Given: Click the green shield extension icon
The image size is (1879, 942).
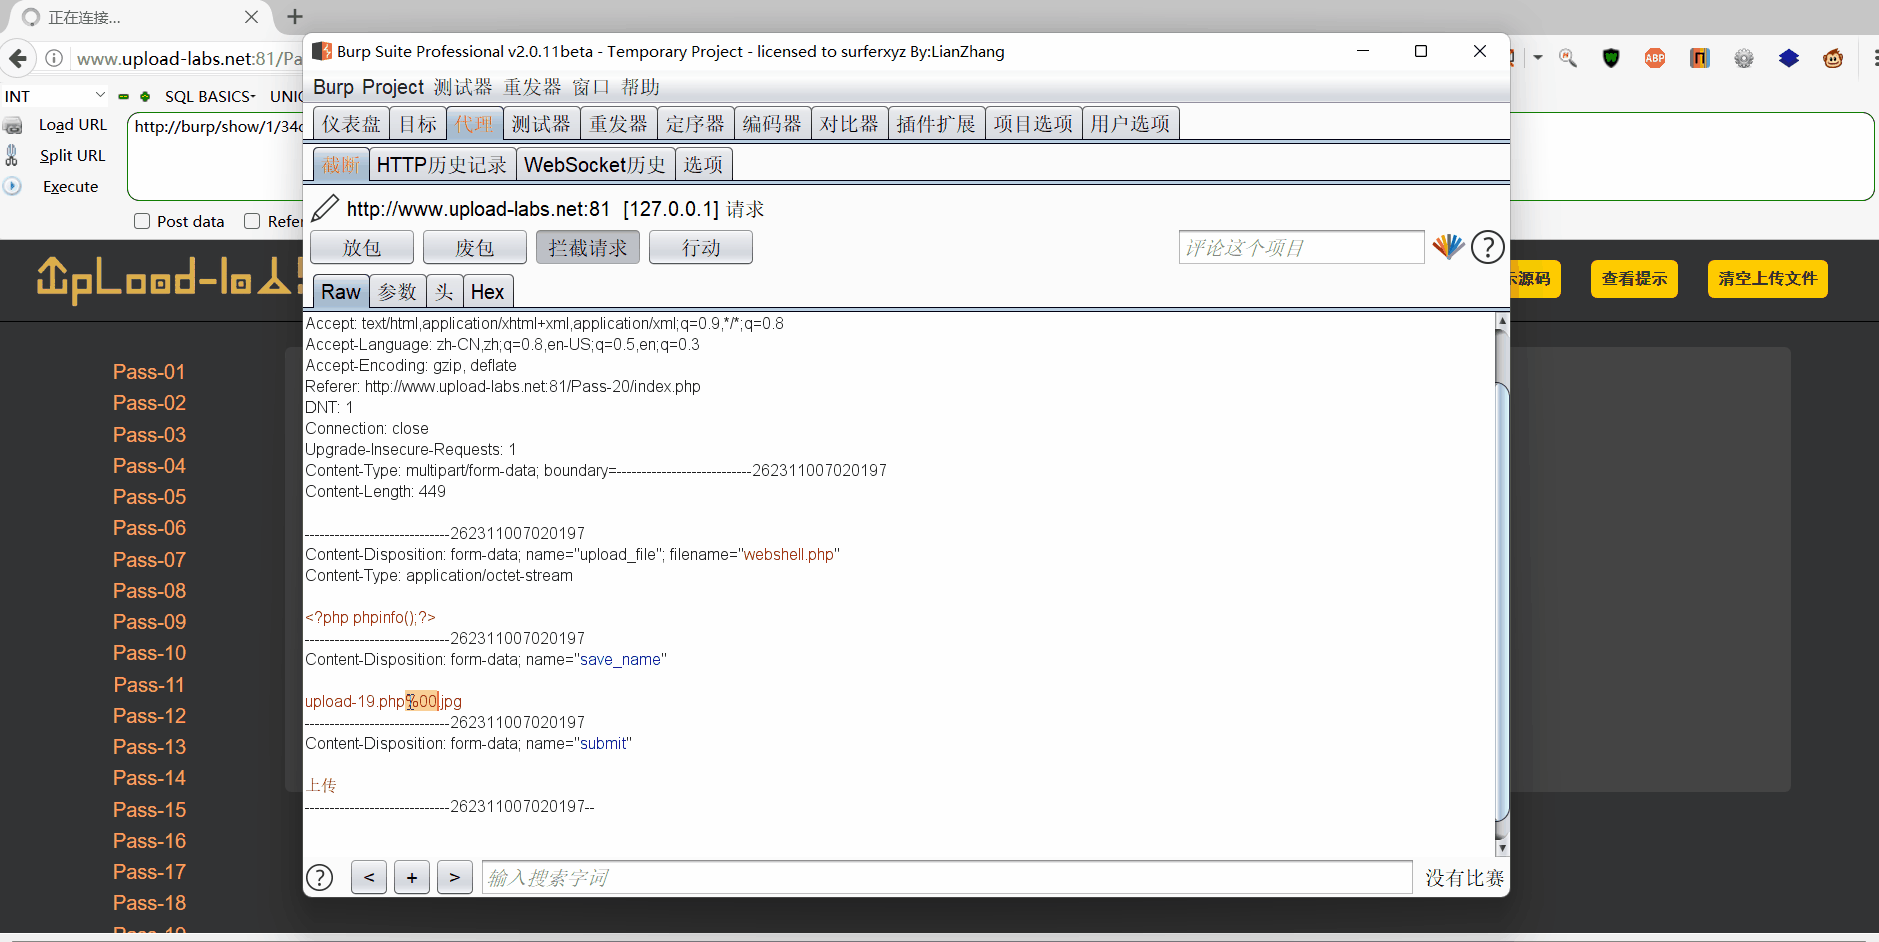Looking at the screenshot, I should pyautogui.click(x=1611, y=58).
